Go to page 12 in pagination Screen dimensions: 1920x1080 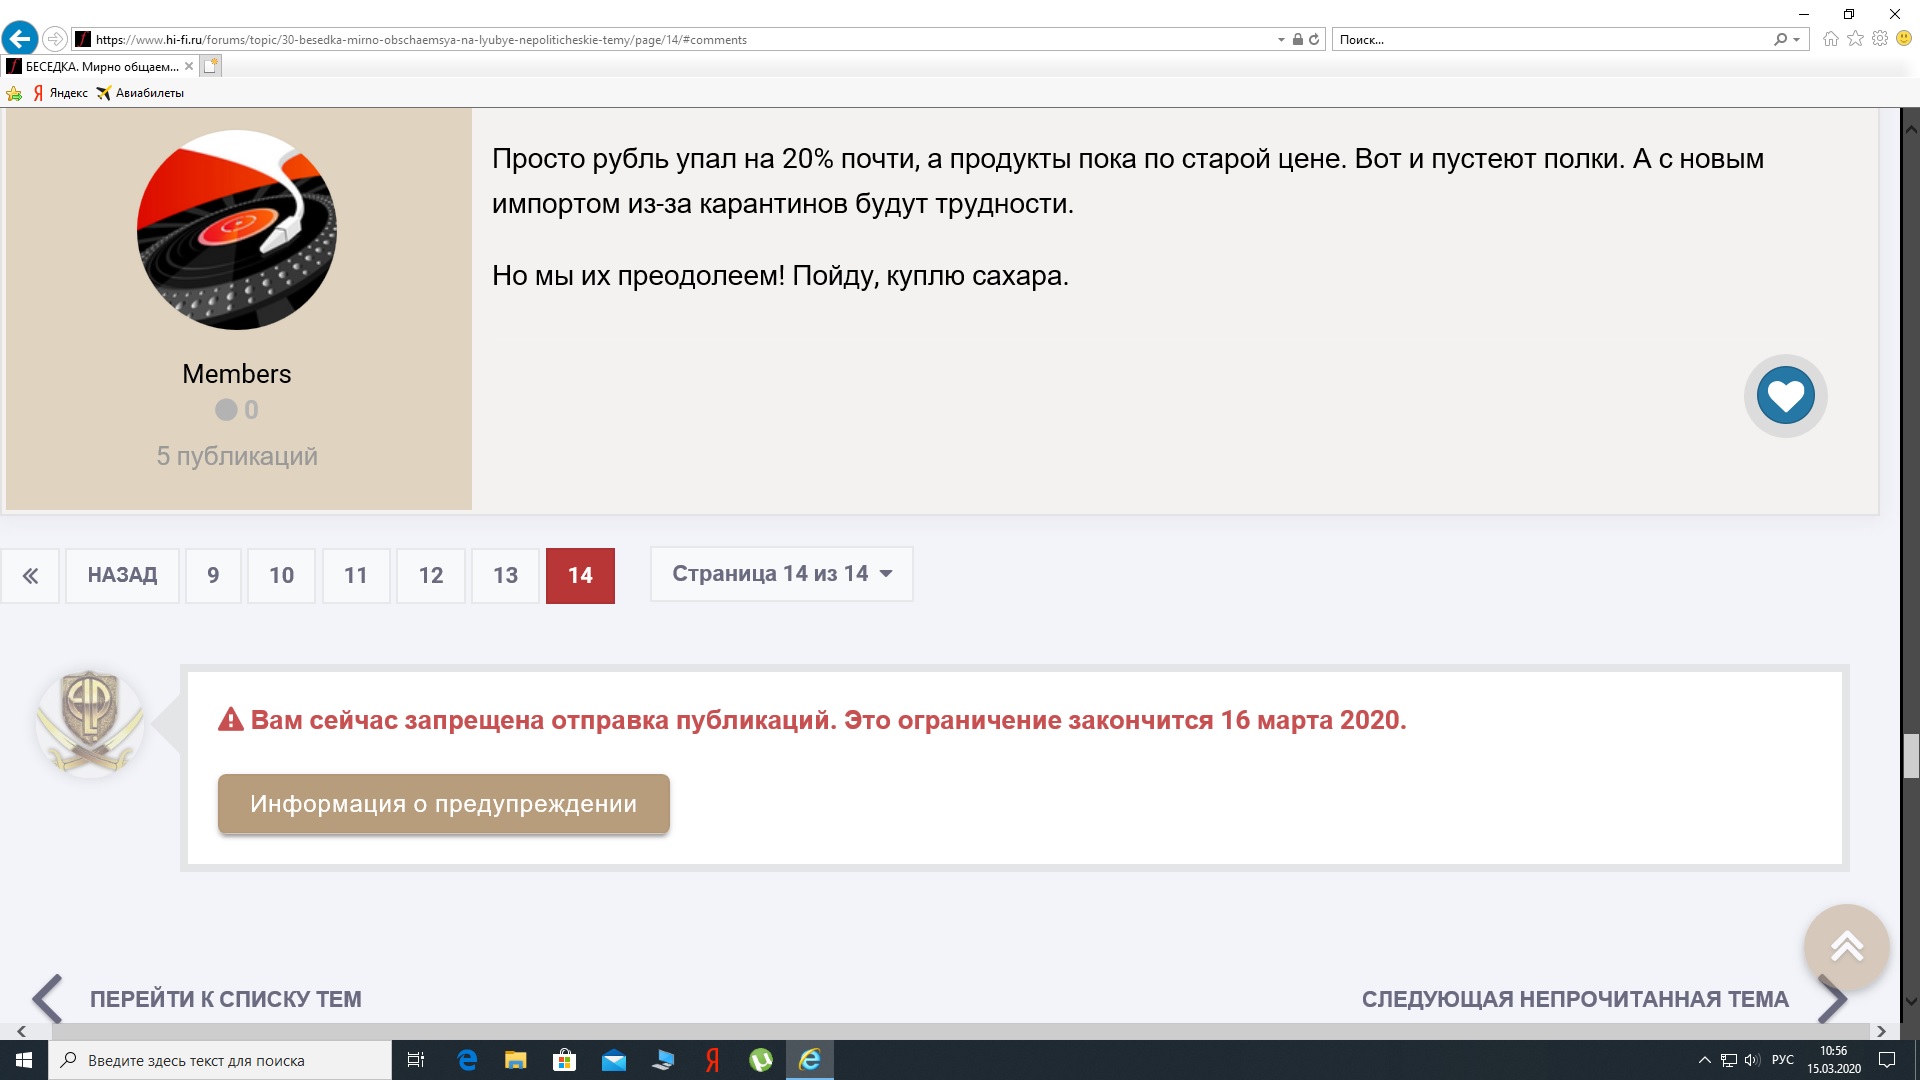click(430, 576)
